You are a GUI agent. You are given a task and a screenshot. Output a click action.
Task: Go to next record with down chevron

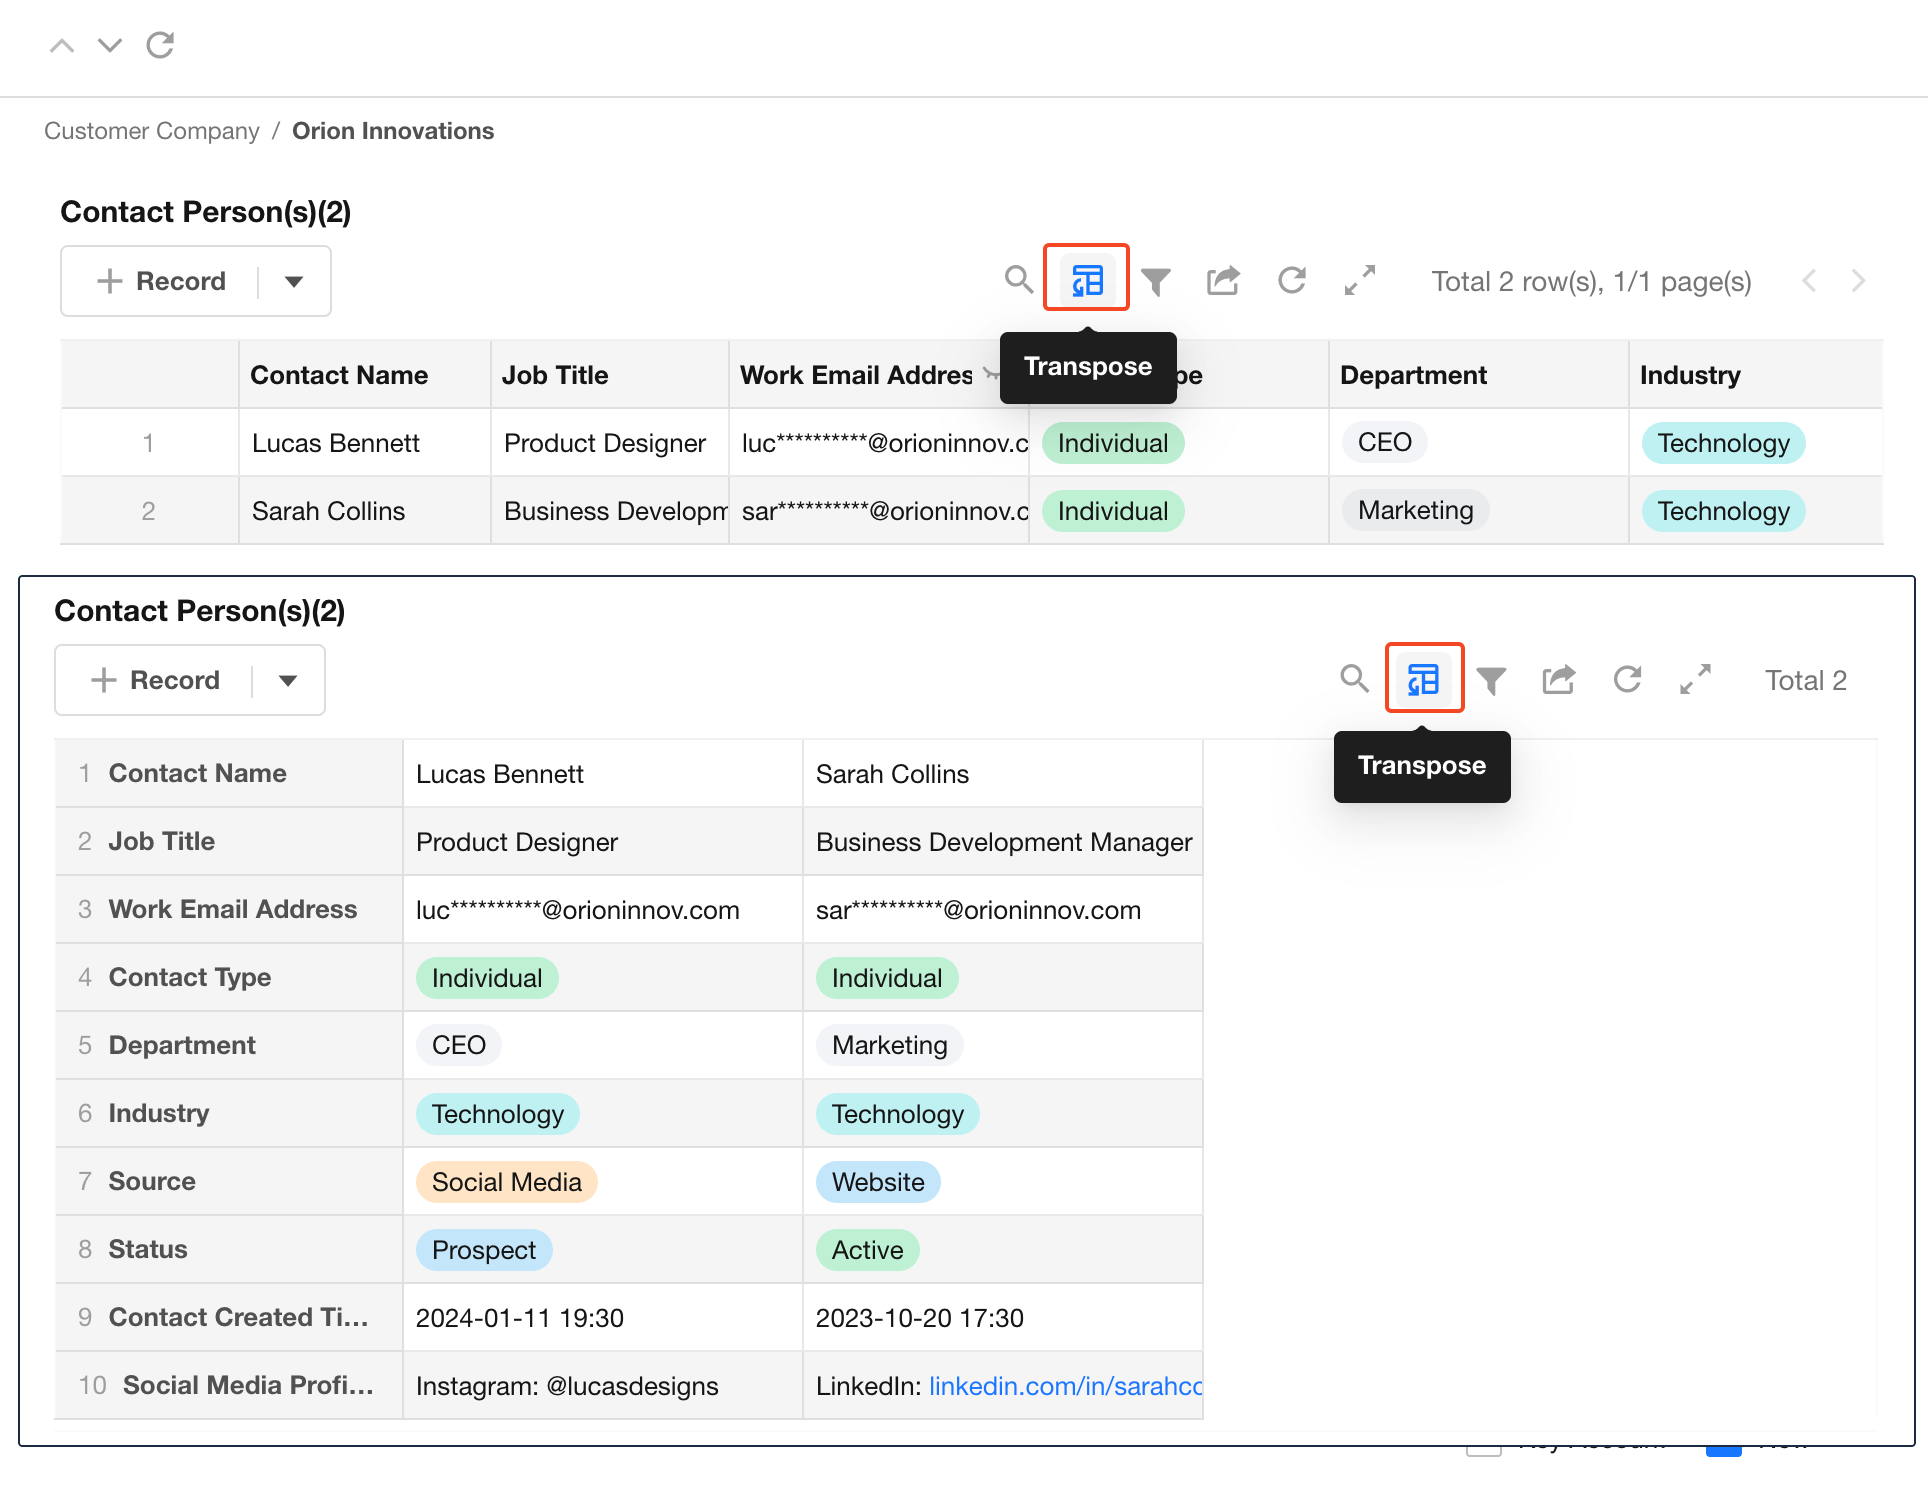coord(110,45)
